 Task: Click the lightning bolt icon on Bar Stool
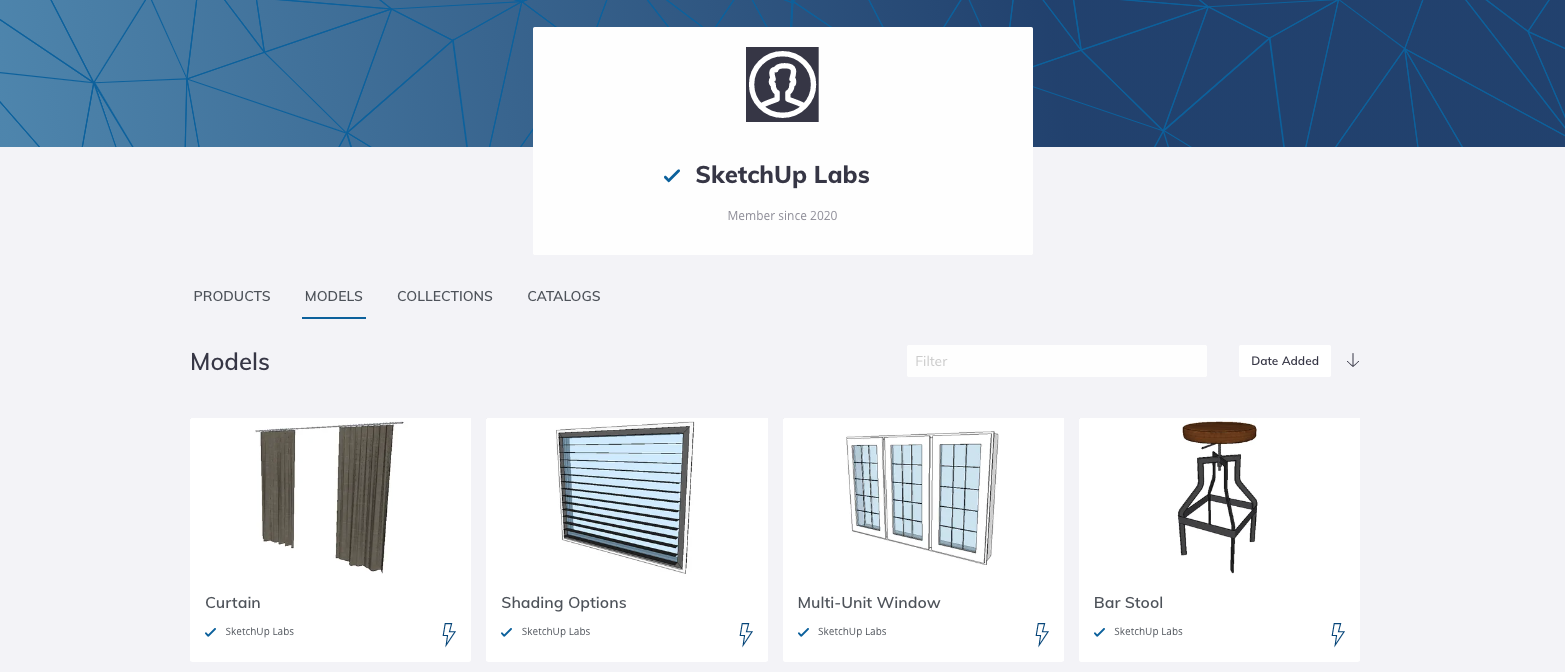click(1337, 634)
